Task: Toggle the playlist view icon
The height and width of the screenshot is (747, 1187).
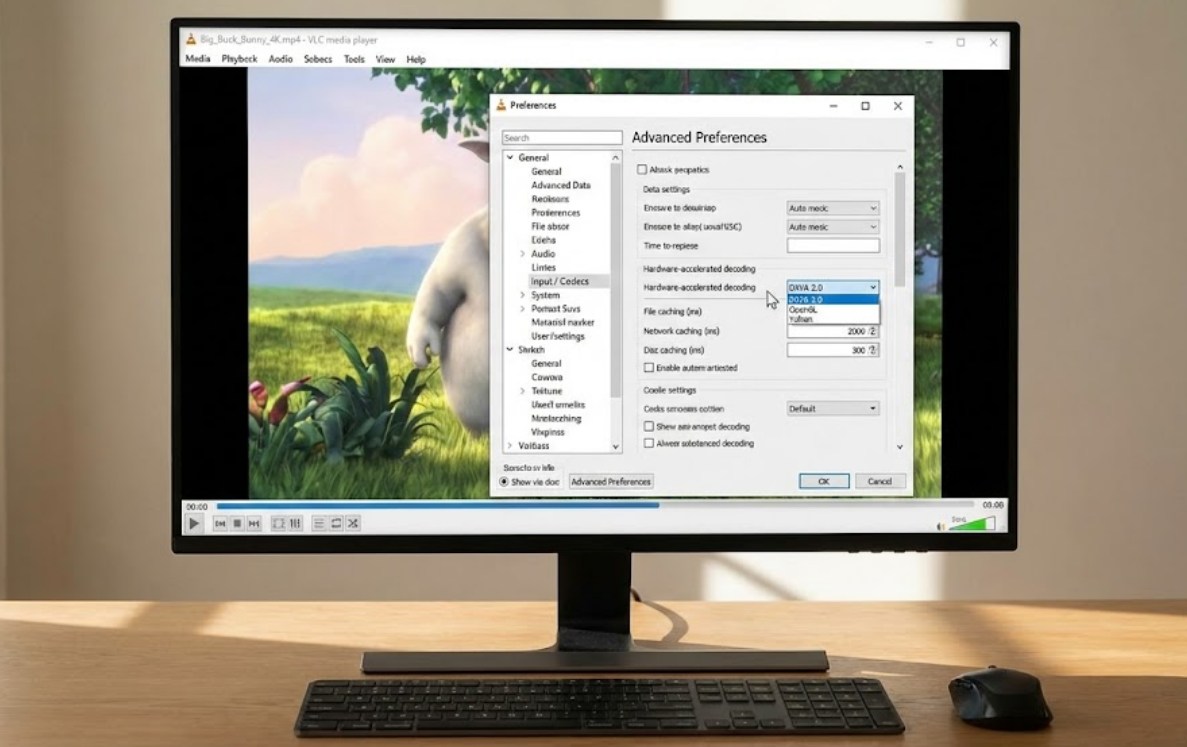Action: click(321, 523)
